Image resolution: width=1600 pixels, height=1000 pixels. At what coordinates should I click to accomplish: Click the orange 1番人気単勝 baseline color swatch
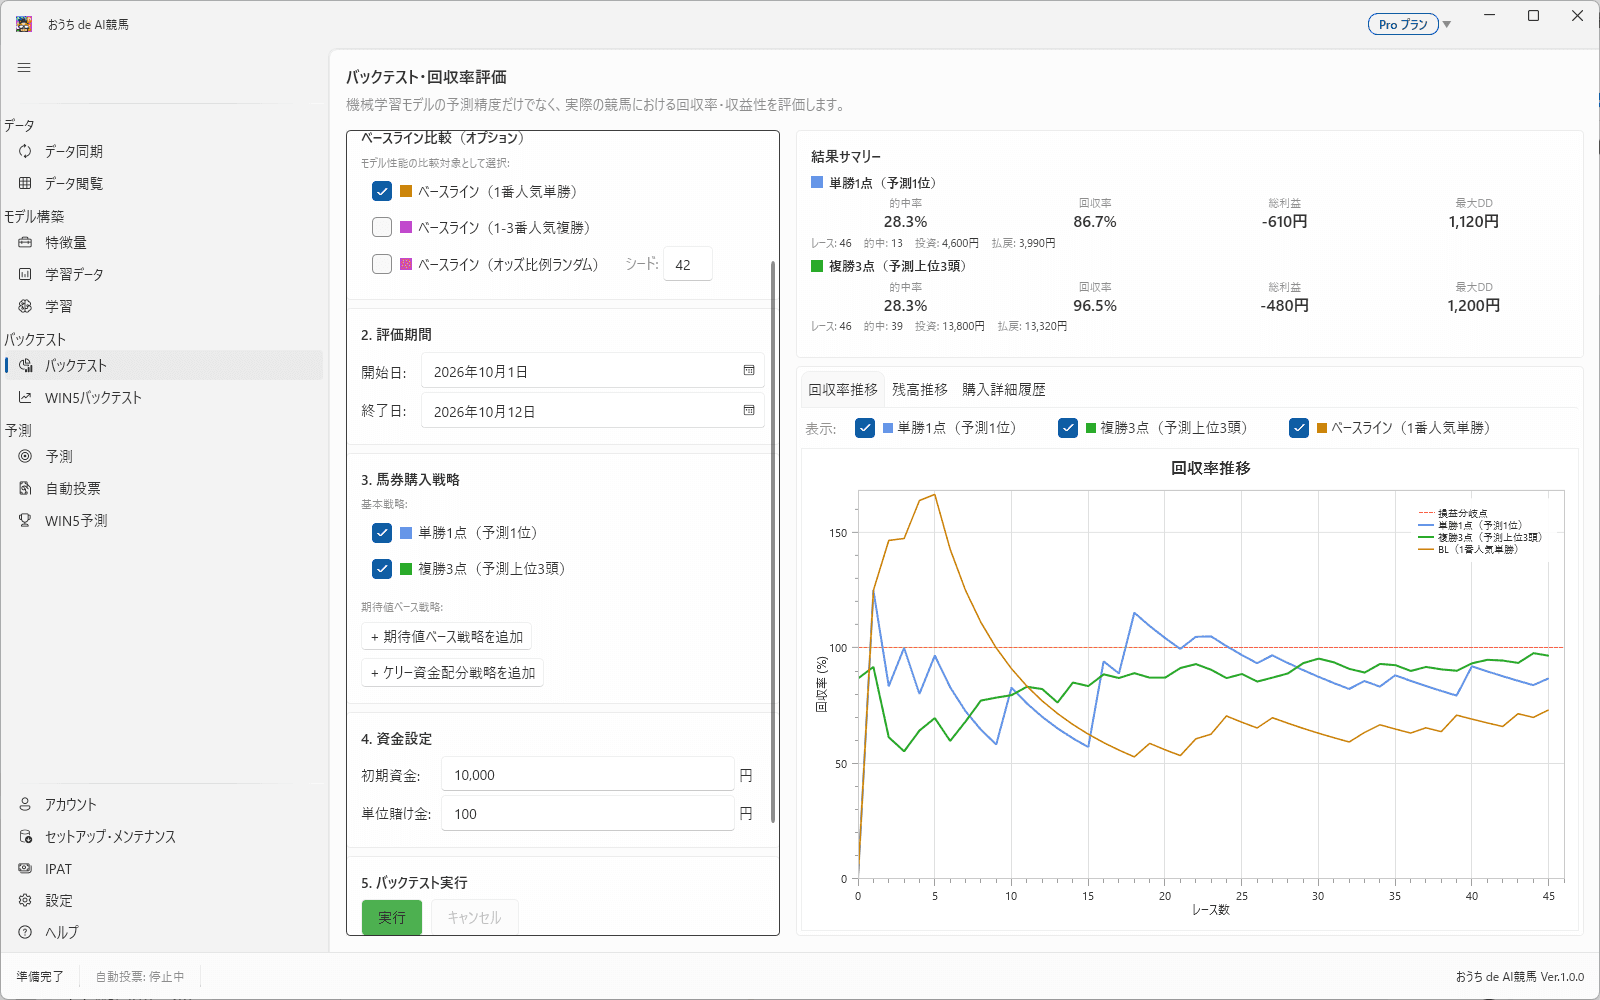[406, 191]
